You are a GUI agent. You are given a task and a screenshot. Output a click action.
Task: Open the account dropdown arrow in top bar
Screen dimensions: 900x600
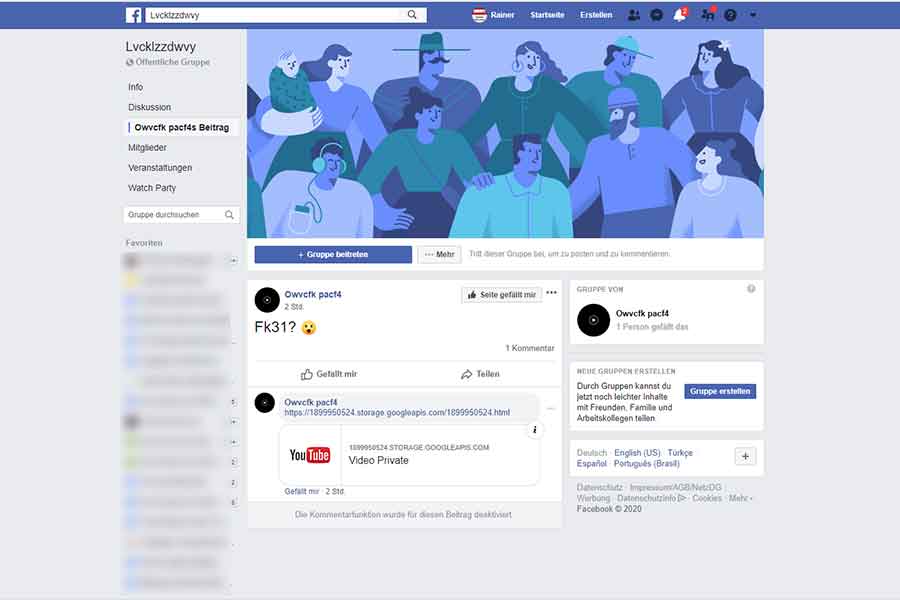point(752,15)
